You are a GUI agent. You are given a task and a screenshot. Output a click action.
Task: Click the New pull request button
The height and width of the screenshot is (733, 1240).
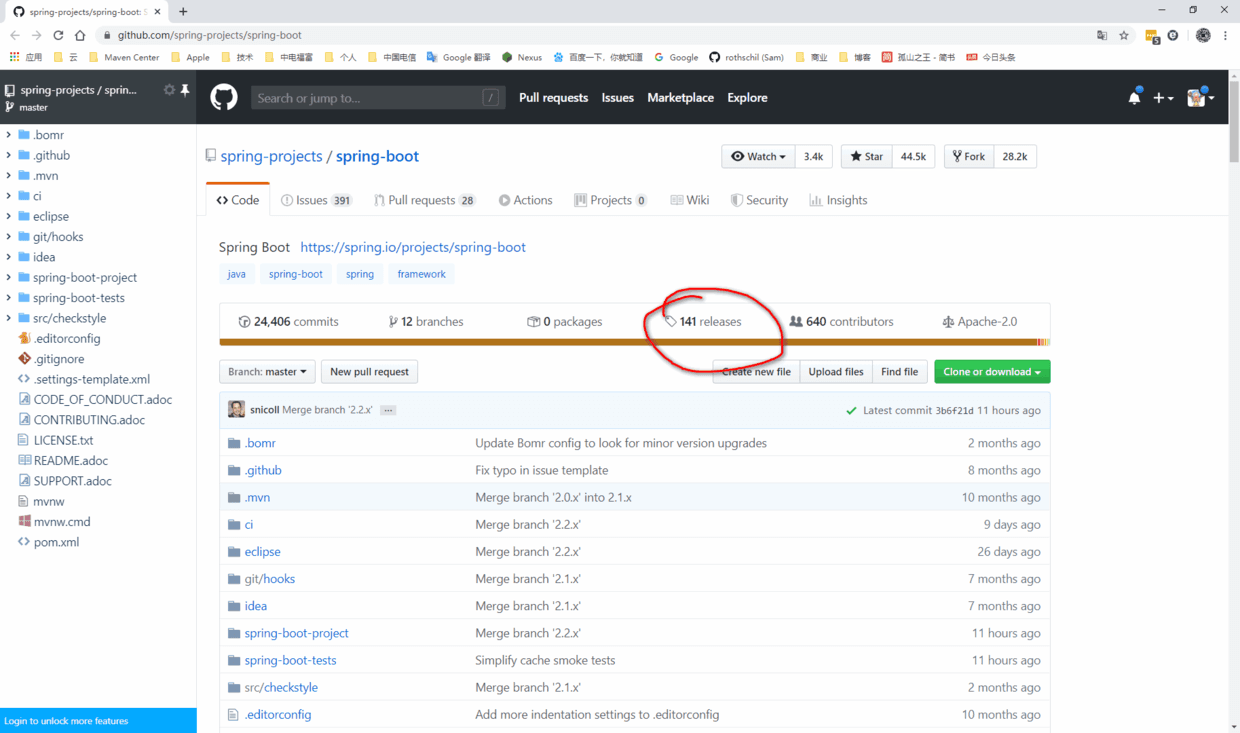point(369,372)
